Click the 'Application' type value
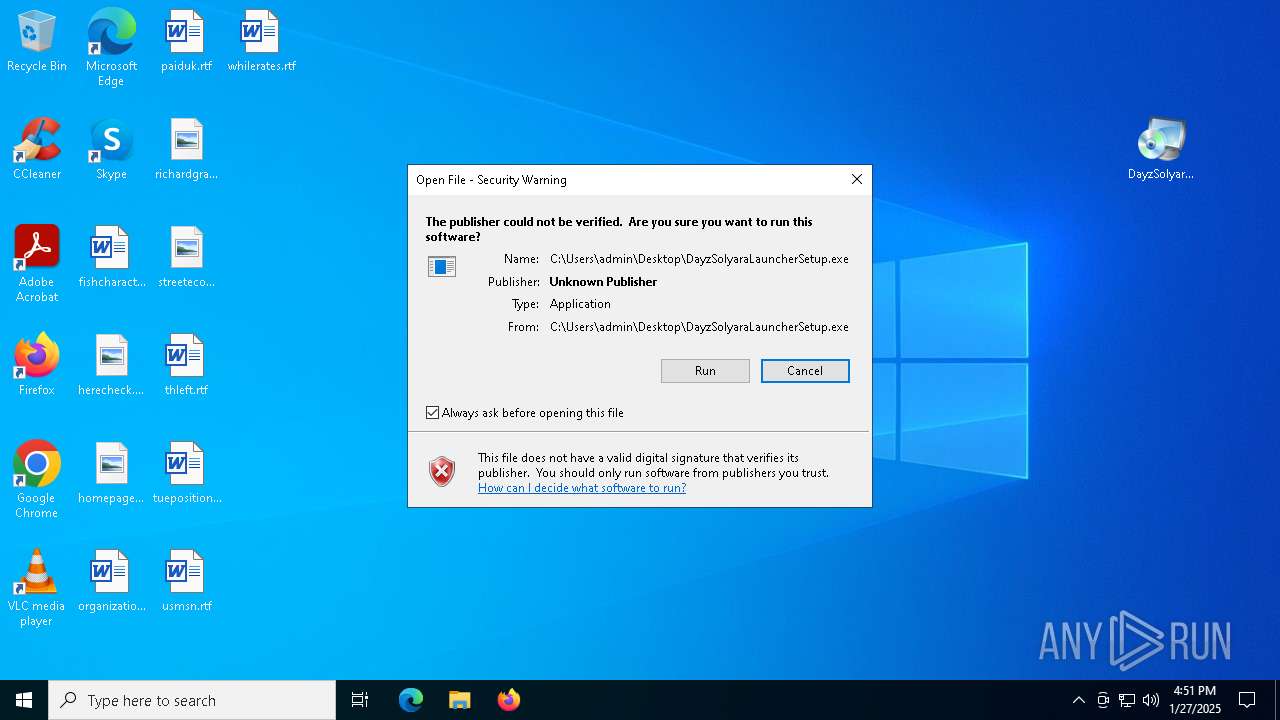This screenshot has width=1280, height=720. (580, 304)
